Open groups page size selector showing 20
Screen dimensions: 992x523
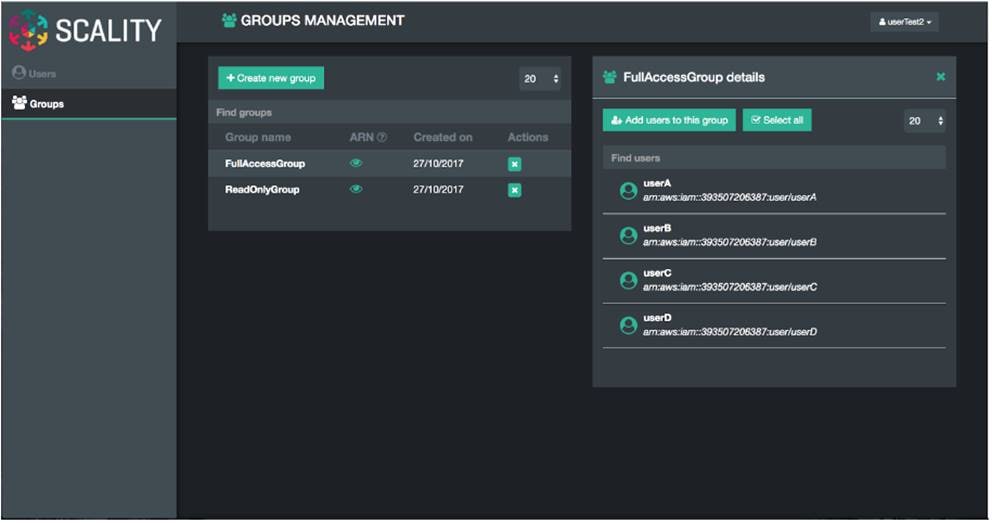click(x=540, y=78)
